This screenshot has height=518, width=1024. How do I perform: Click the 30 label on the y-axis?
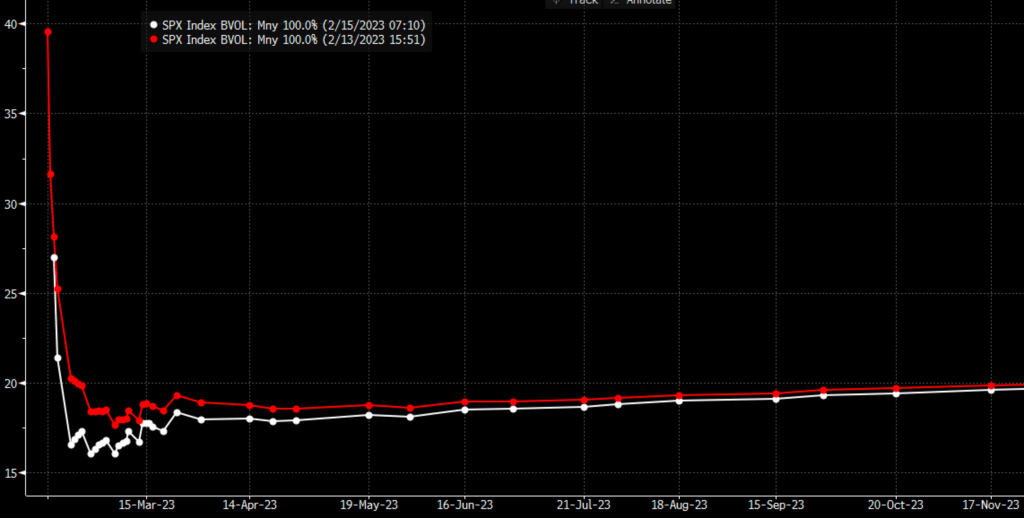(x=10, y=204)
